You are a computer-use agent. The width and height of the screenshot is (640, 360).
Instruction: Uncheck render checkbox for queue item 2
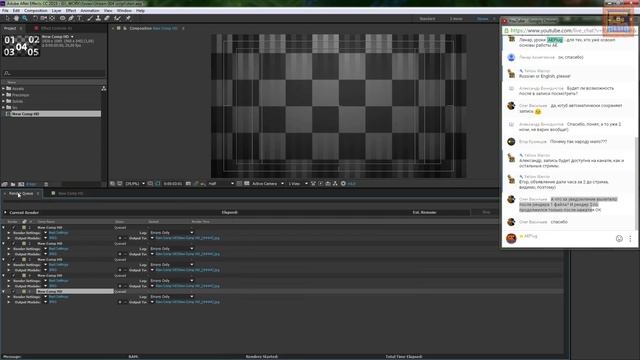coord(14,243)
